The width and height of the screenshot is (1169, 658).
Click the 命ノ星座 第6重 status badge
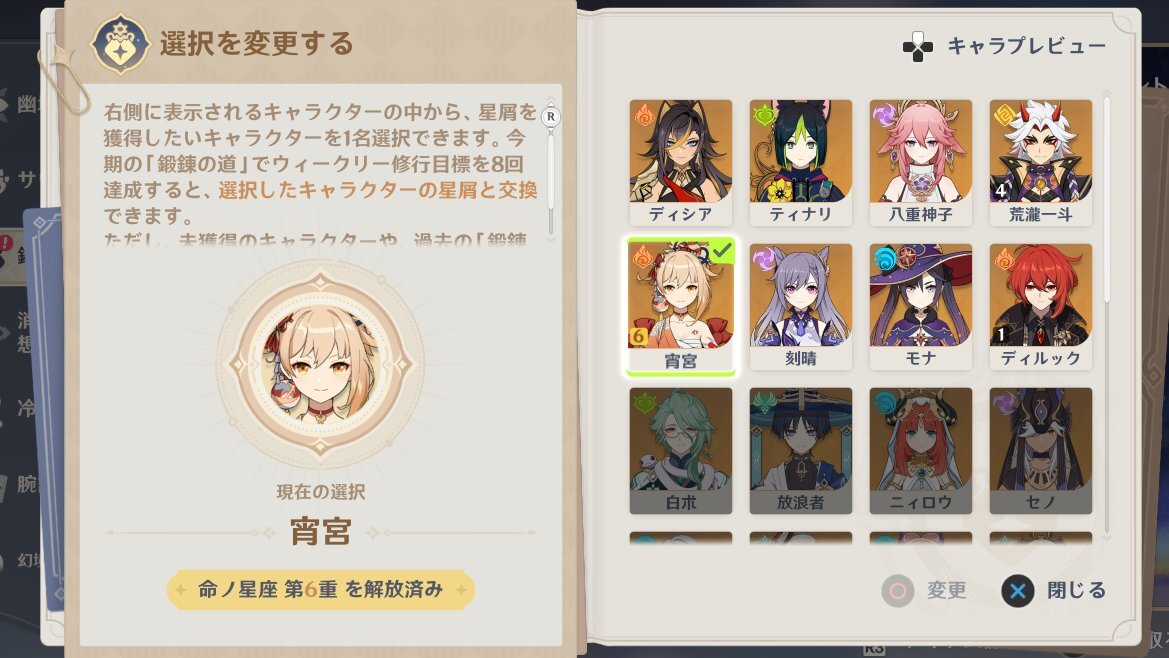coord(321,589)
